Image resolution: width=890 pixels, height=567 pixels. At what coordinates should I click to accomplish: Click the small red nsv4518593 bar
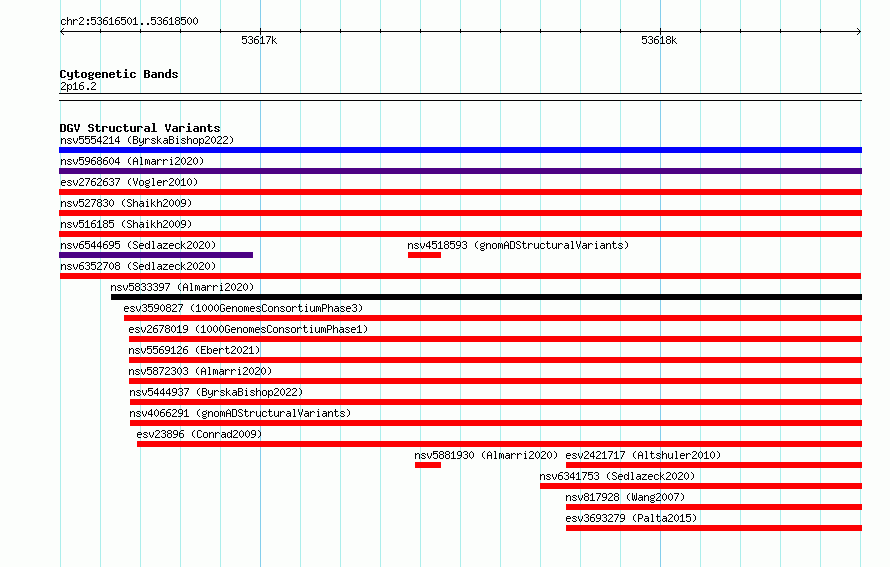(x=424, y=255)
